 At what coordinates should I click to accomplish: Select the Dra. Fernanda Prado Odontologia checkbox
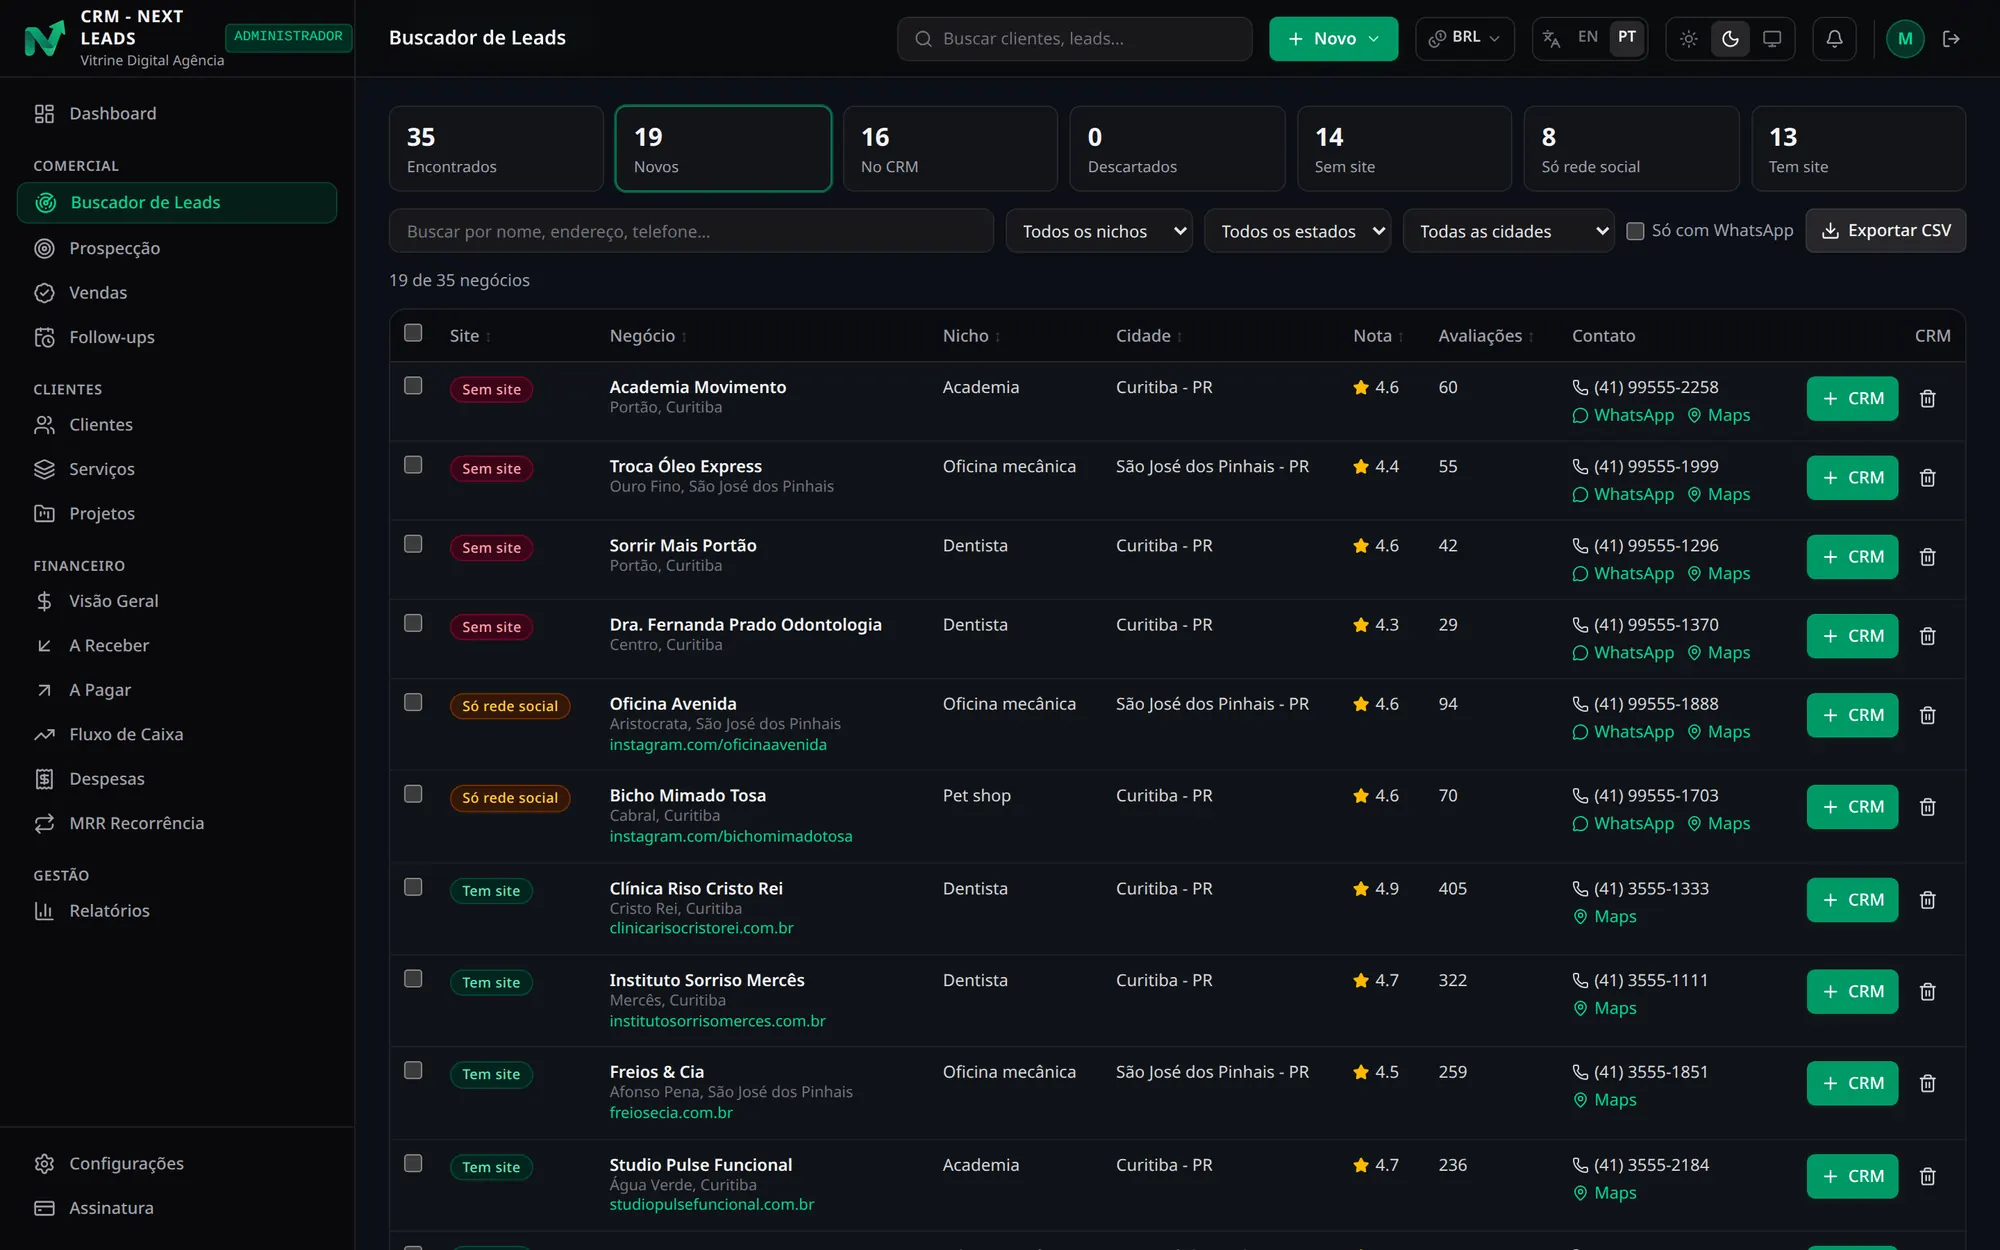pyautogui.click(x=413, y=623)
